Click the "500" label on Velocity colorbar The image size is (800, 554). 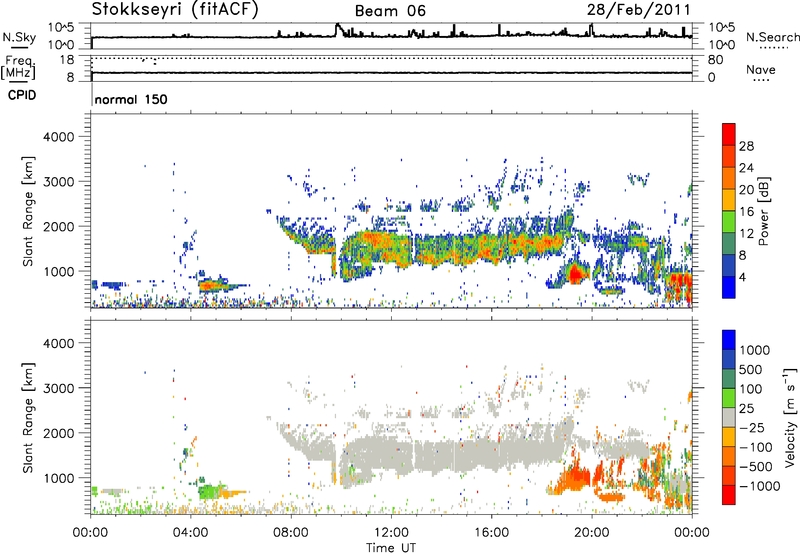click(x=751, y=370)
